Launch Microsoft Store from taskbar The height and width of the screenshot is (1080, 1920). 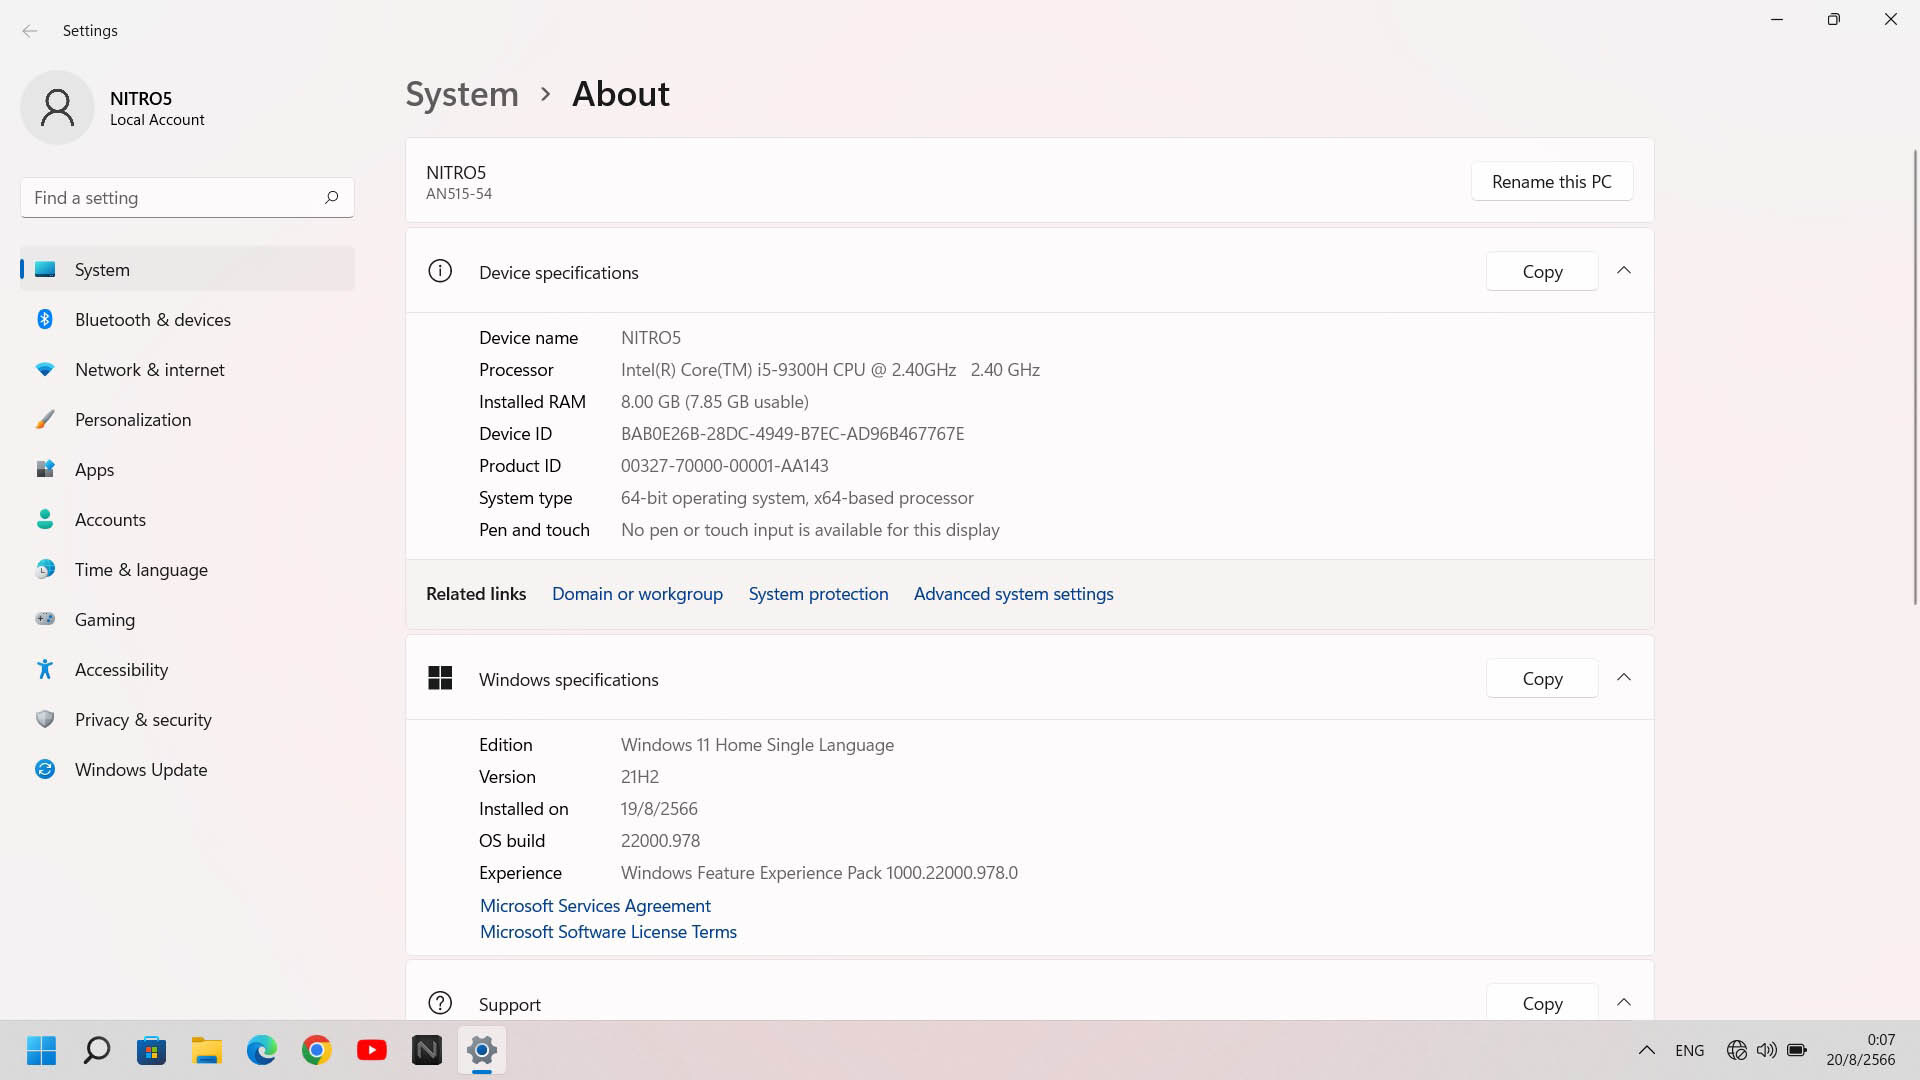(152, 1050)
